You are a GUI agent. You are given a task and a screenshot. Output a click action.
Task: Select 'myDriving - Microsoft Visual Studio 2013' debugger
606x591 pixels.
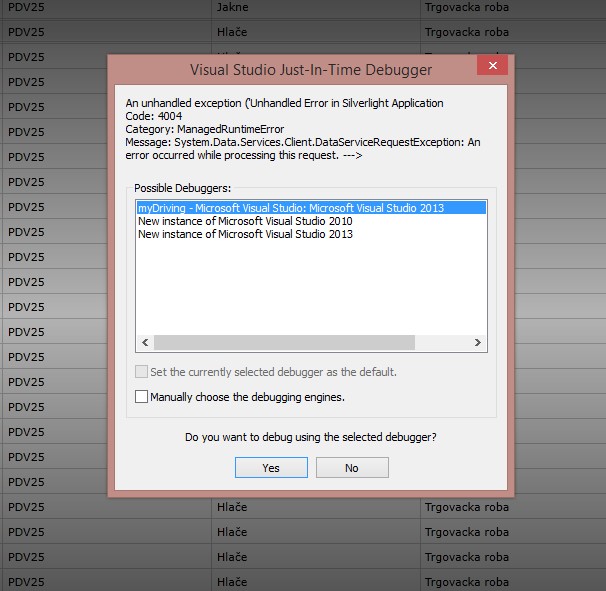pyautogui.click(x=312, y=208)
